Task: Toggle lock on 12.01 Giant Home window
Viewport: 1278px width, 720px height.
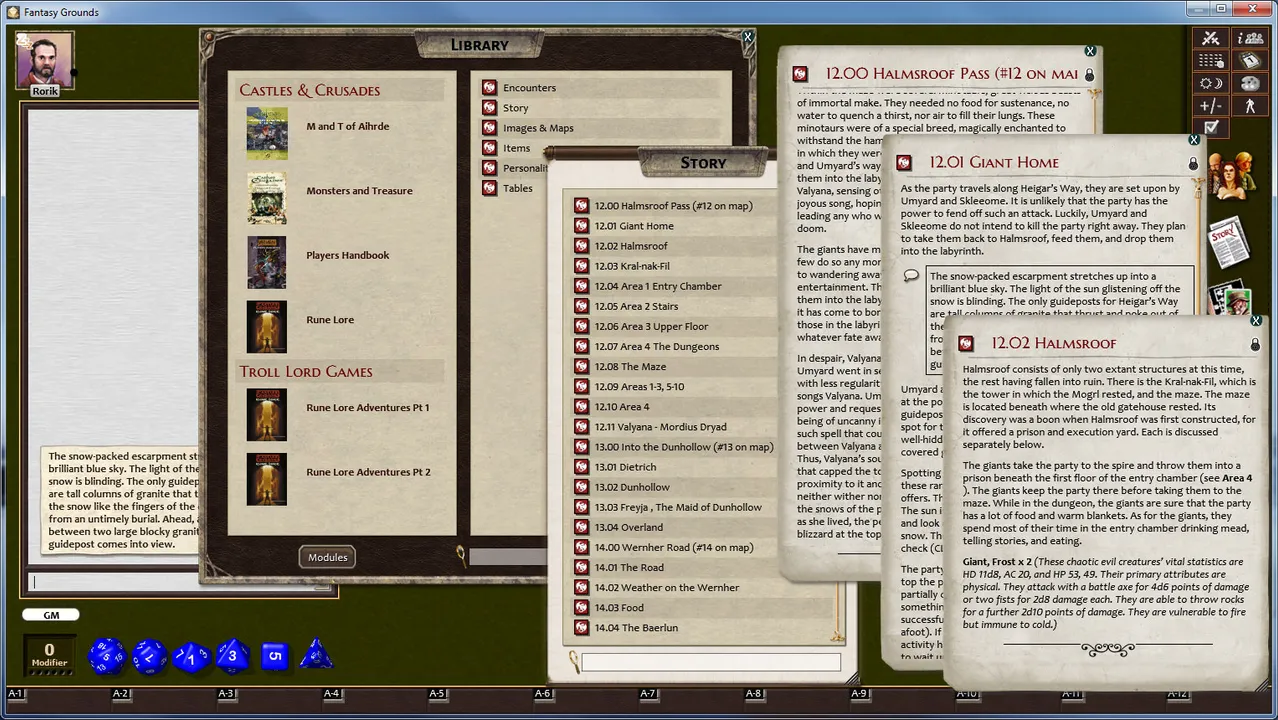Action: [1193, 164]
